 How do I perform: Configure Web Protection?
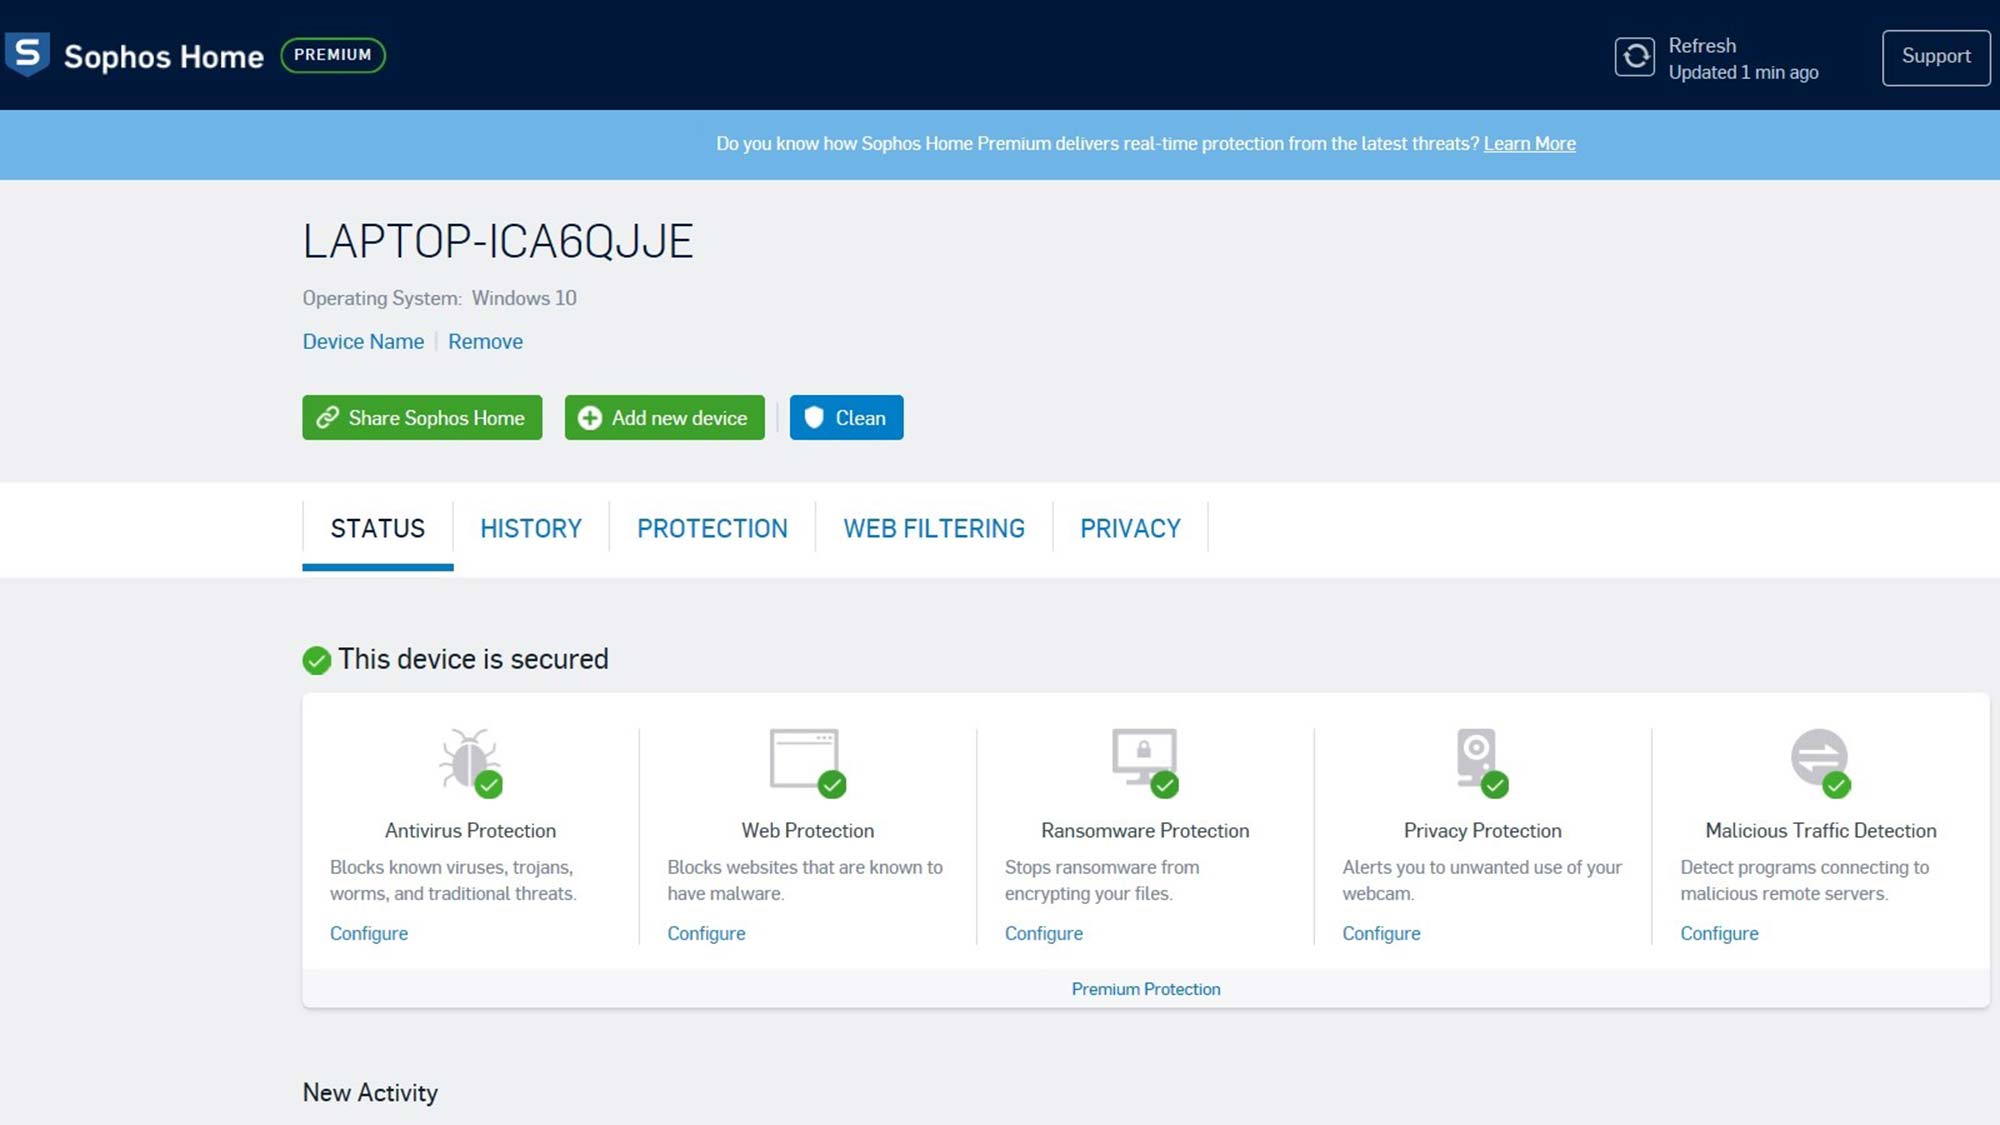(x=706, y=933)
